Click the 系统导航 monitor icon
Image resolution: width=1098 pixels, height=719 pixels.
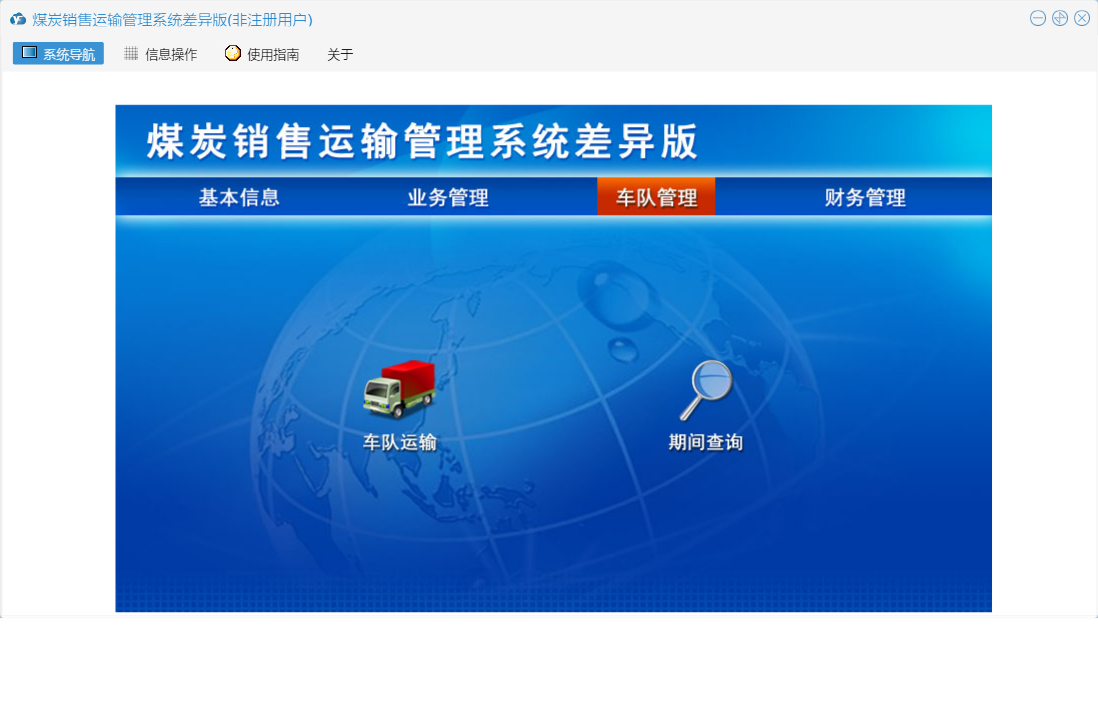click(29, 53)
